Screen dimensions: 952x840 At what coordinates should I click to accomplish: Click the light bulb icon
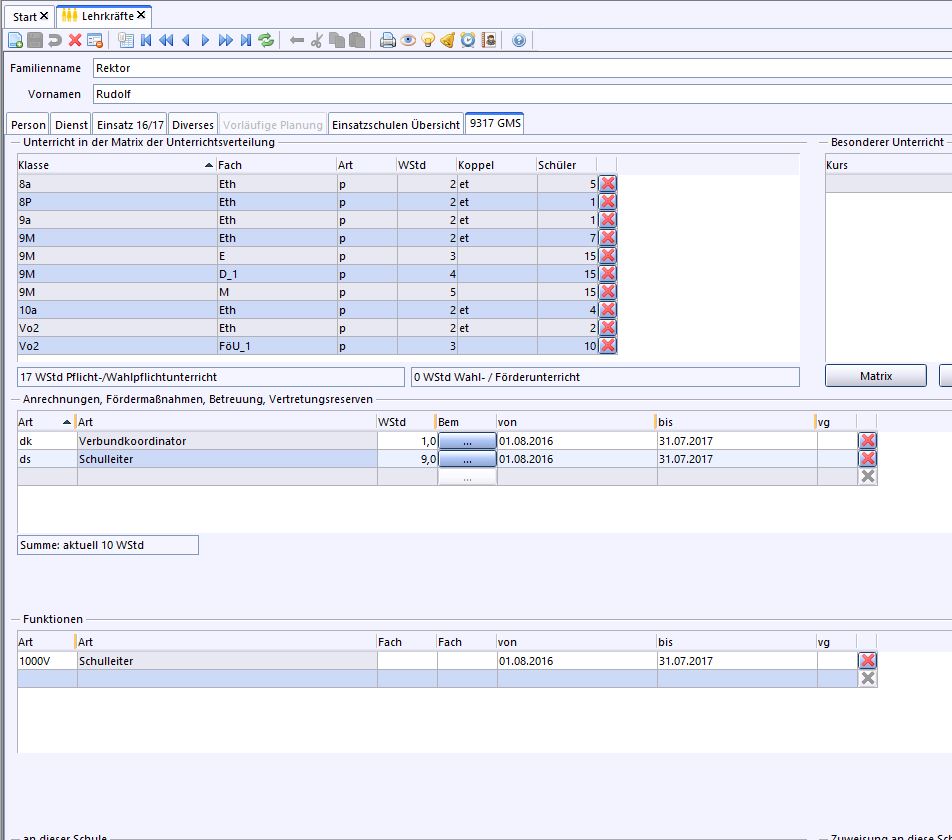tap(428, 41)
